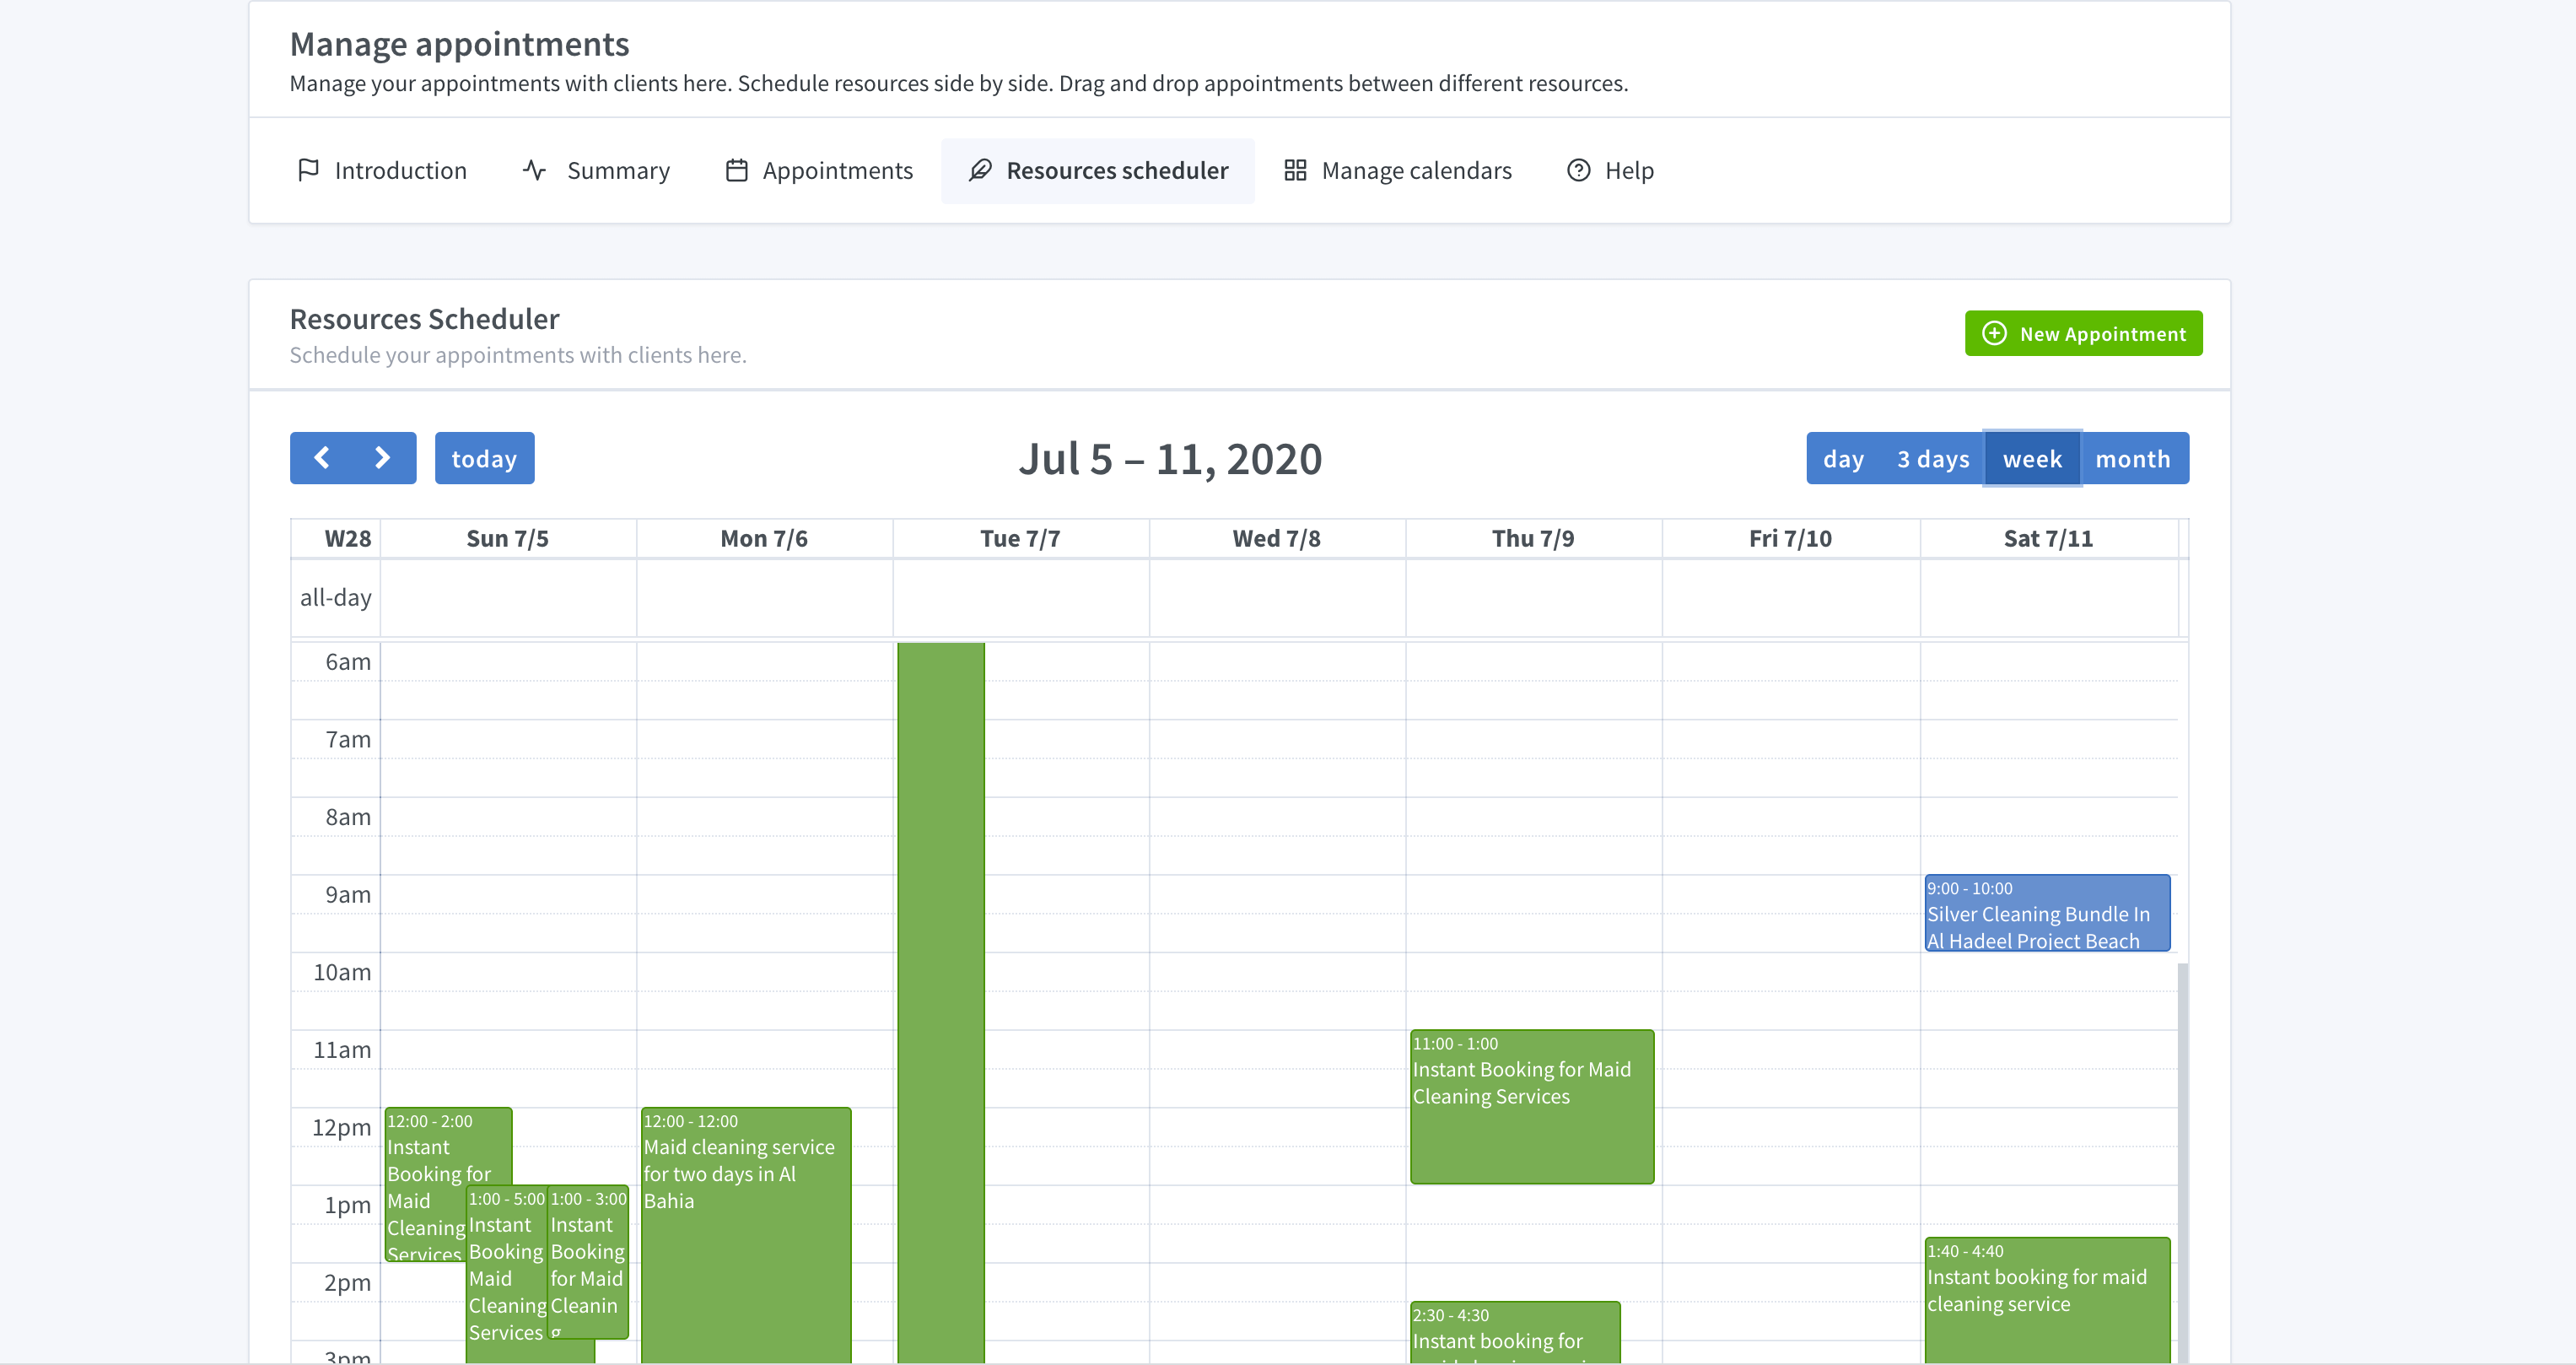The image size is (2576, 1365).
Task: Click the Jul 5 – 11, 2020 title
Action: 1170,459
